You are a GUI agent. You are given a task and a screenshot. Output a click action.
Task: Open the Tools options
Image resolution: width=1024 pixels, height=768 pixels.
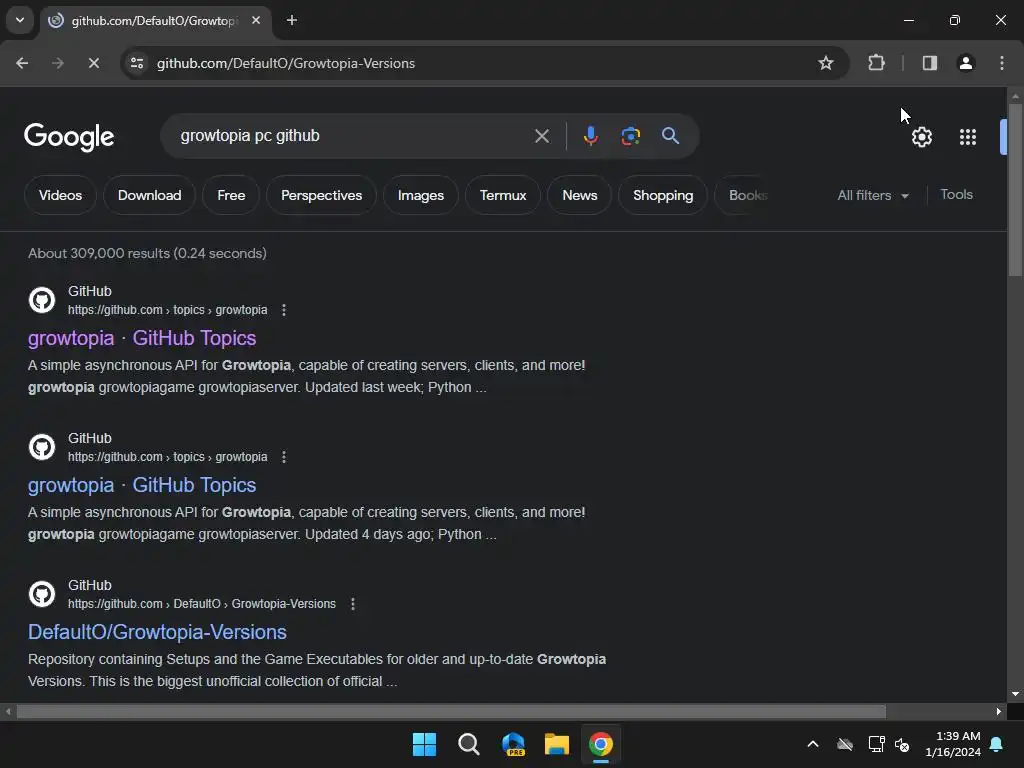tap(956, 195)
